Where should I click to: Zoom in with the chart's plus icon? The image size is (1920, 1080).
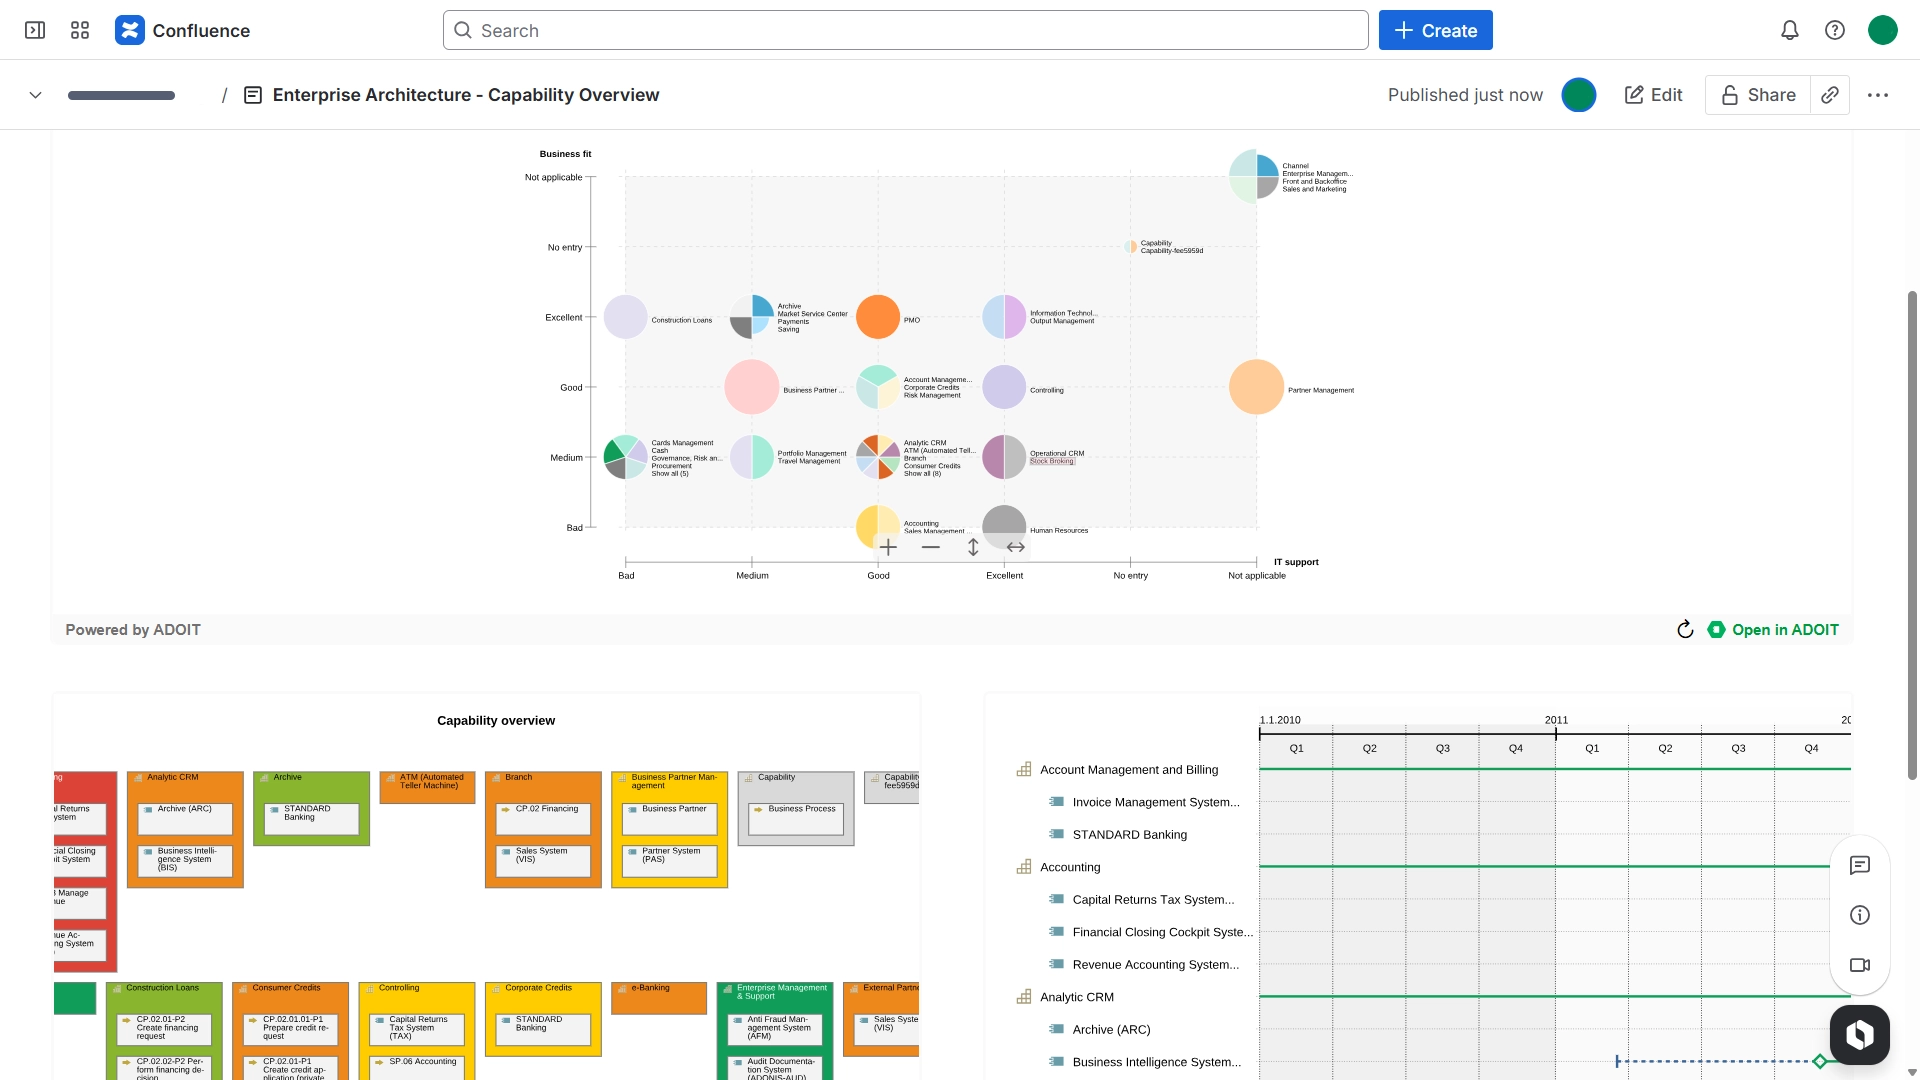tap(888, 547)
